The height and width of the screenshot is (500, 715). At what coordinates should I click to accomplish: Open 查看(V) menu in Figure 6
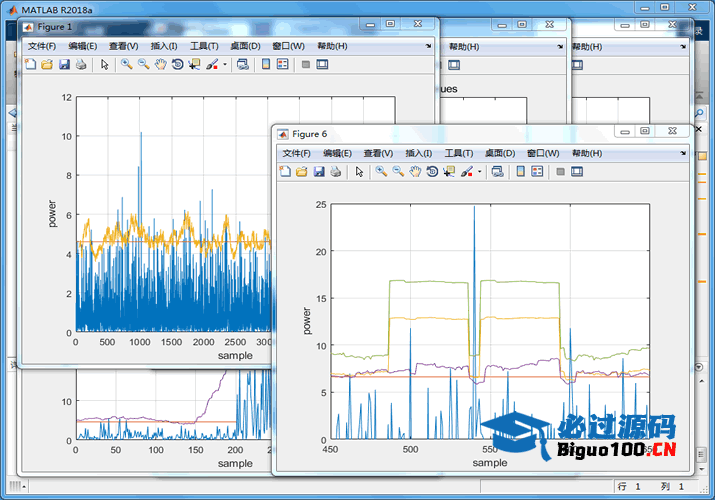click(x=378, y=153)
